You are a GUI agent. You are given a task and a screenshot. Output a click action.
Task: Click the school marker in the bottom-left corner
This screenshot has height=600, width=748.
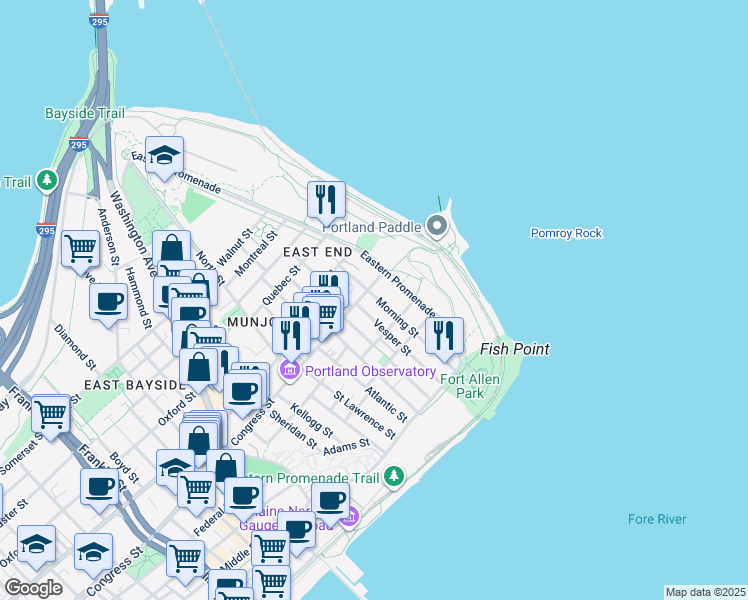(x=37, y=545)
